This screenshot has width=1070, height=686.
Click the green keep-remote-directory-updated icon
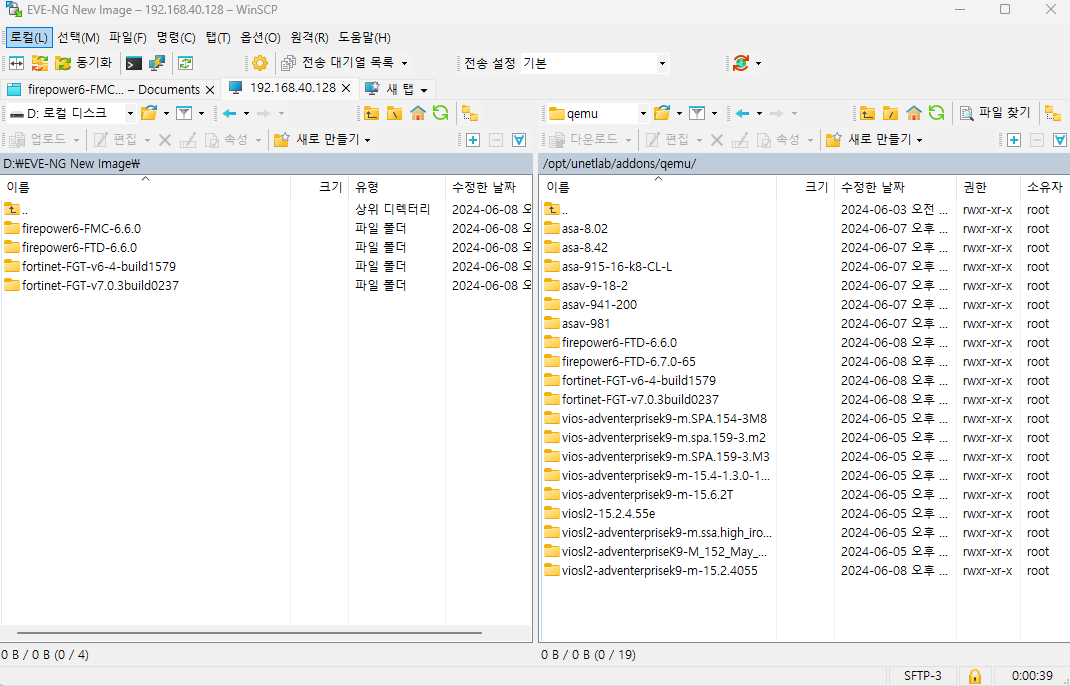186,63
